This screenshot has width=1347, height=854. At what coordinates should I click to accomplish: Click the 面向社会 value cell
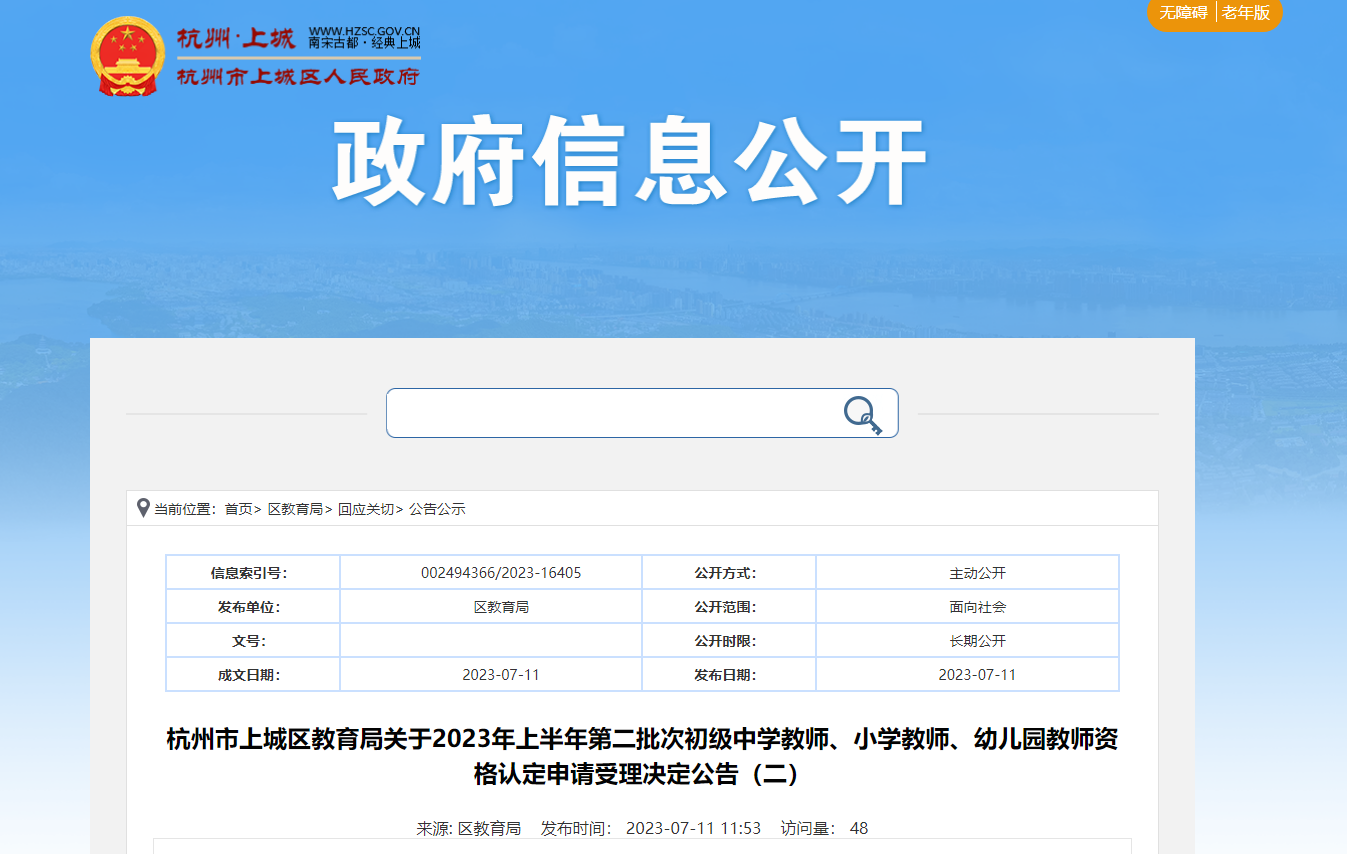[977, 607]
